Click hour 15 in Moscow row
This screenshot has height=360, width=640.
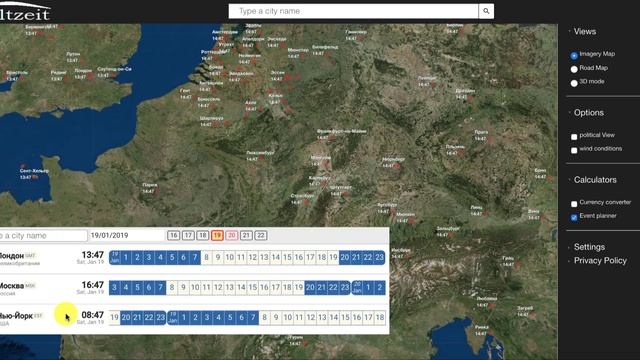pyautogui.click(x=253, y=287)
